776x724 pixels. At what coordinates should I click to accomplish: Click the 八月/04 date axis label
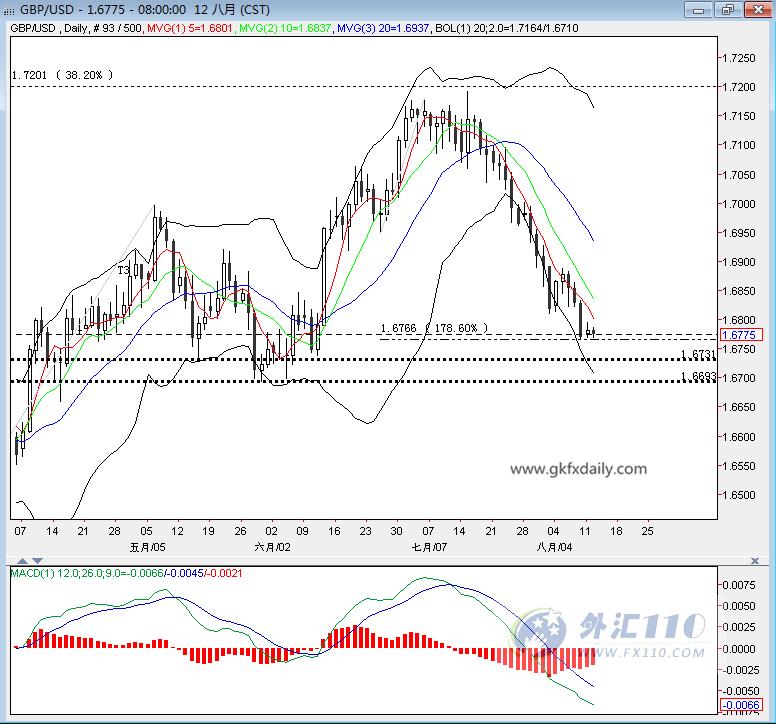pos(554,547)
